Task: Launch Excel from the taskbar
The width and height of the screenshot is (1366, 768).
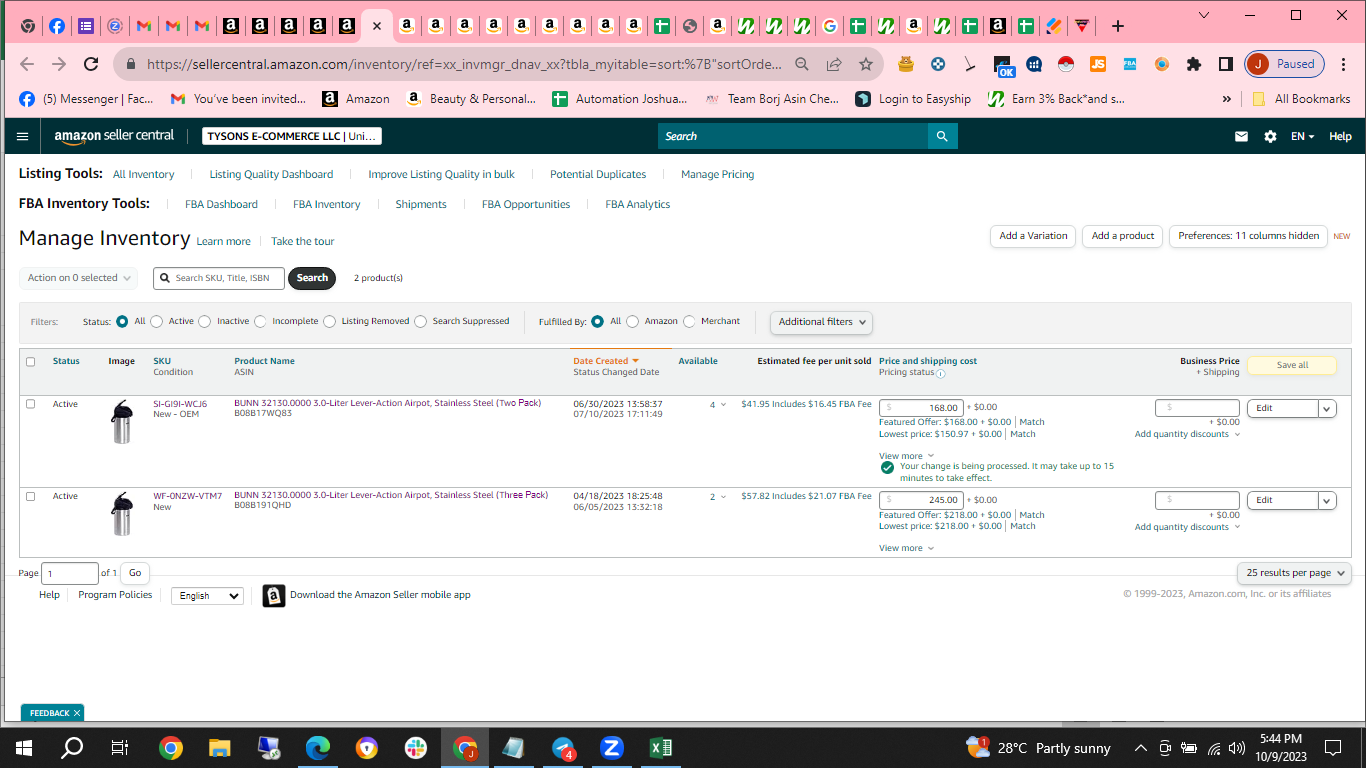Action: click(x=660, y=747)
